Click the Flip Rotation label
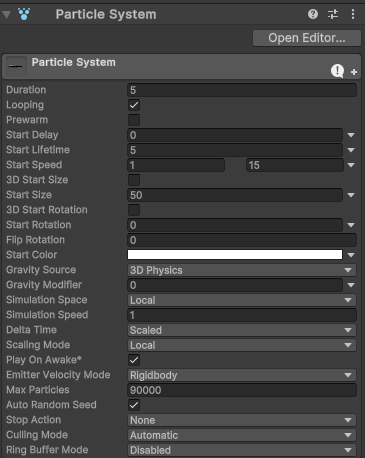Image resolution: width=365 pixels, height=458 pixels. click(35, 240)
